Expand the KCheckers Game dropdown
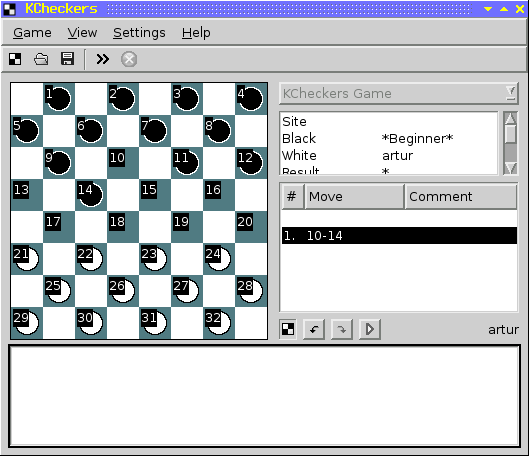 pos(511,93)
